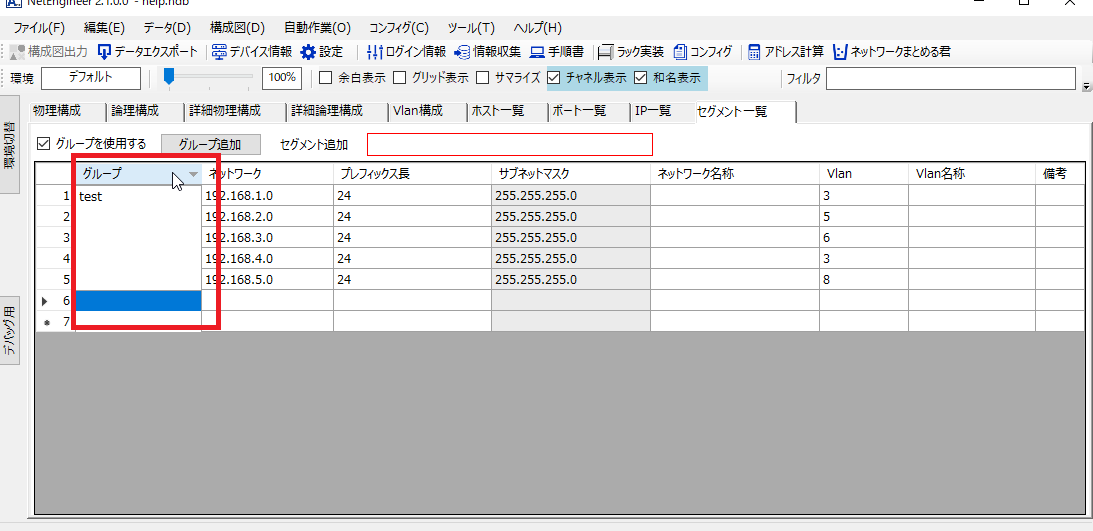Click the 設定 gear icon
The height and width of the screenshot is (531, 1093).
pos(308,52)
